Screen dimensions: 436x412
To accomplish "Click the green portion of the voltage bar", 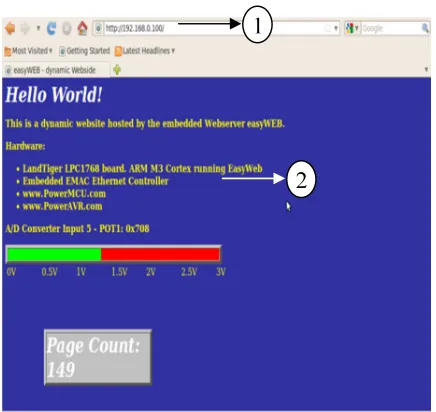I will click(x=54, y=254).
